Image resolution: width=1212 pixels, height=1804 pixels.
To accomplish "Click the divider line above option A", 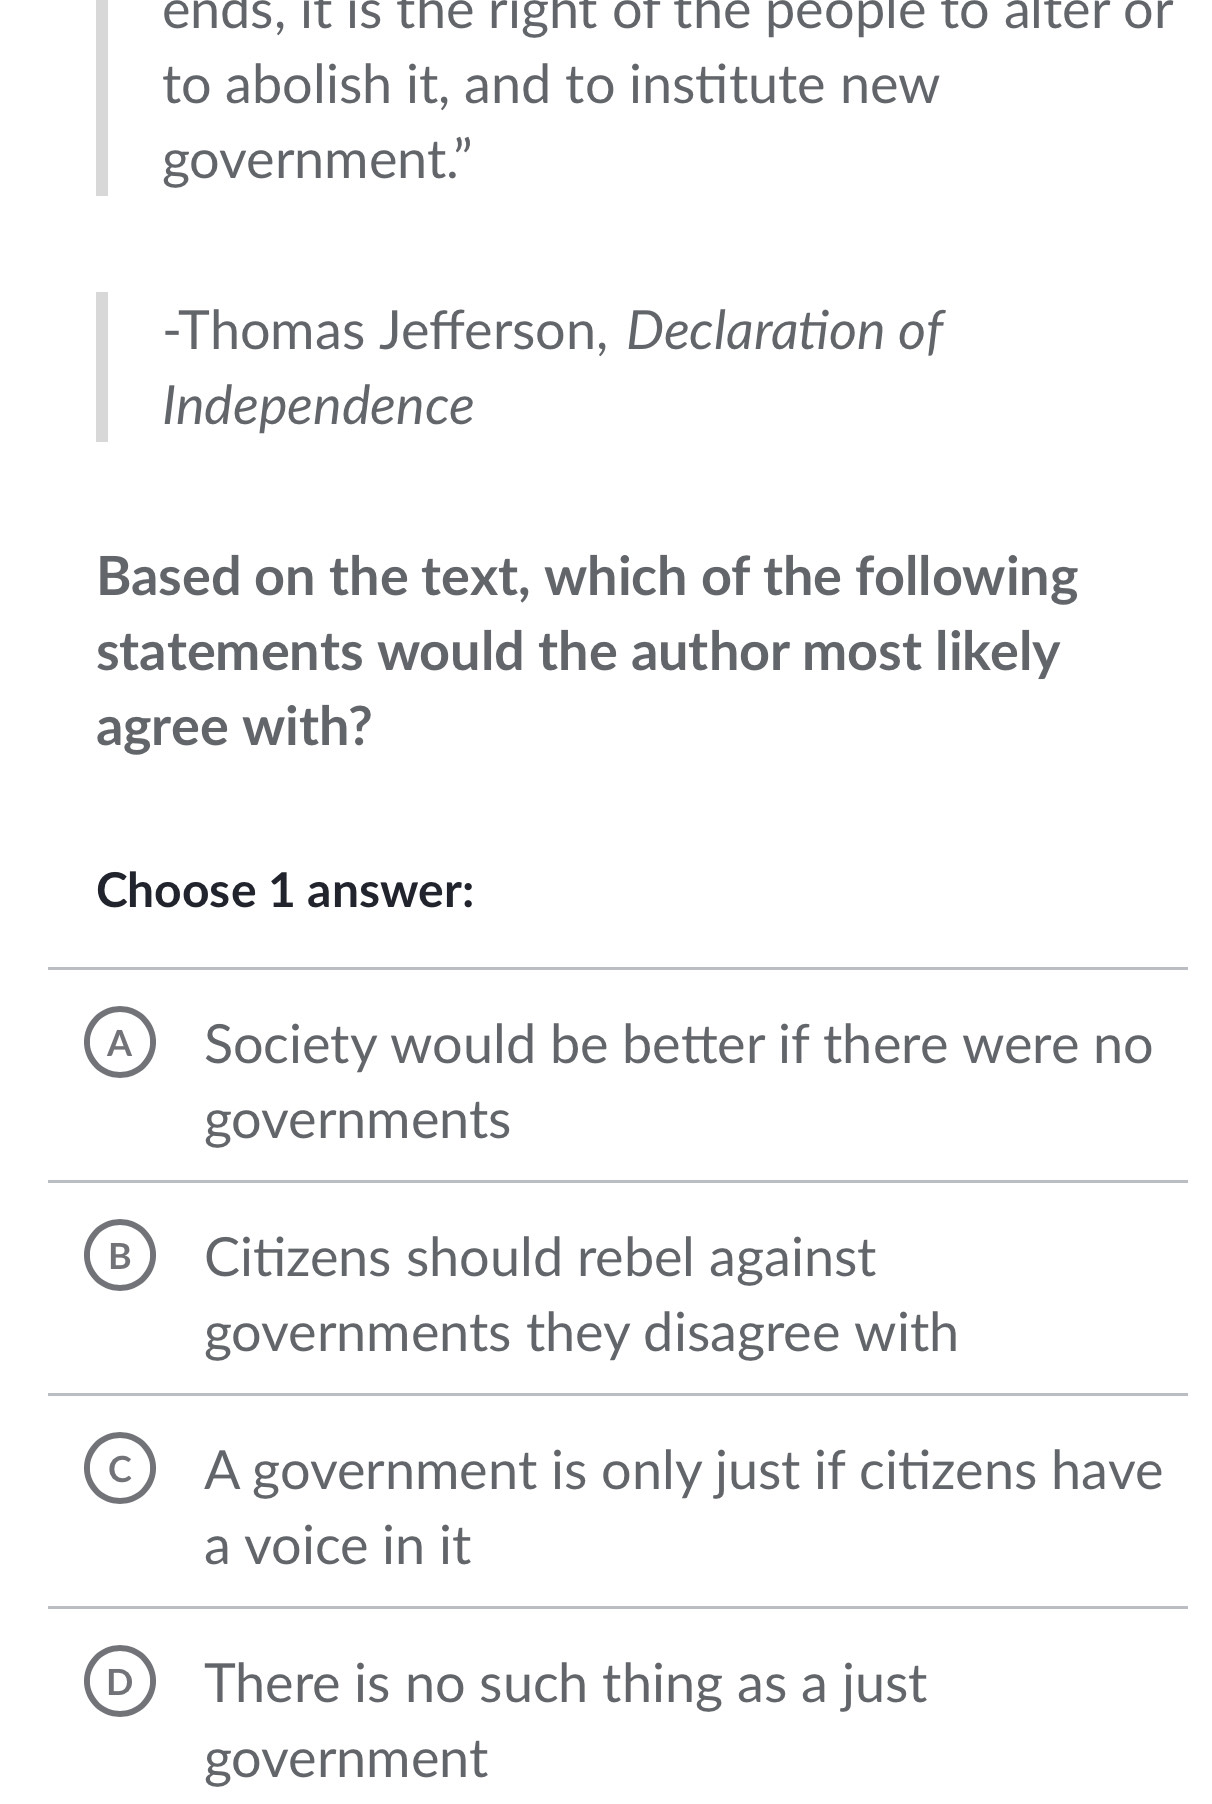I will [617, 968].
